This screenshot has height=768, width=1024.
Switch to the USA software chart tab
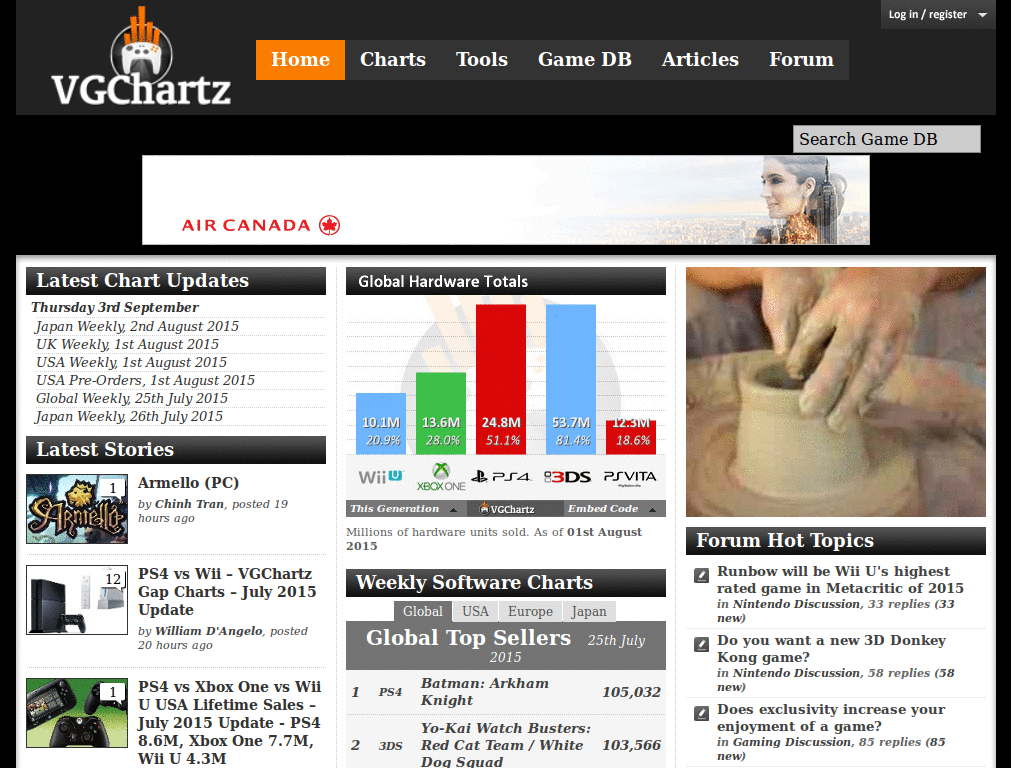(475, 611)
